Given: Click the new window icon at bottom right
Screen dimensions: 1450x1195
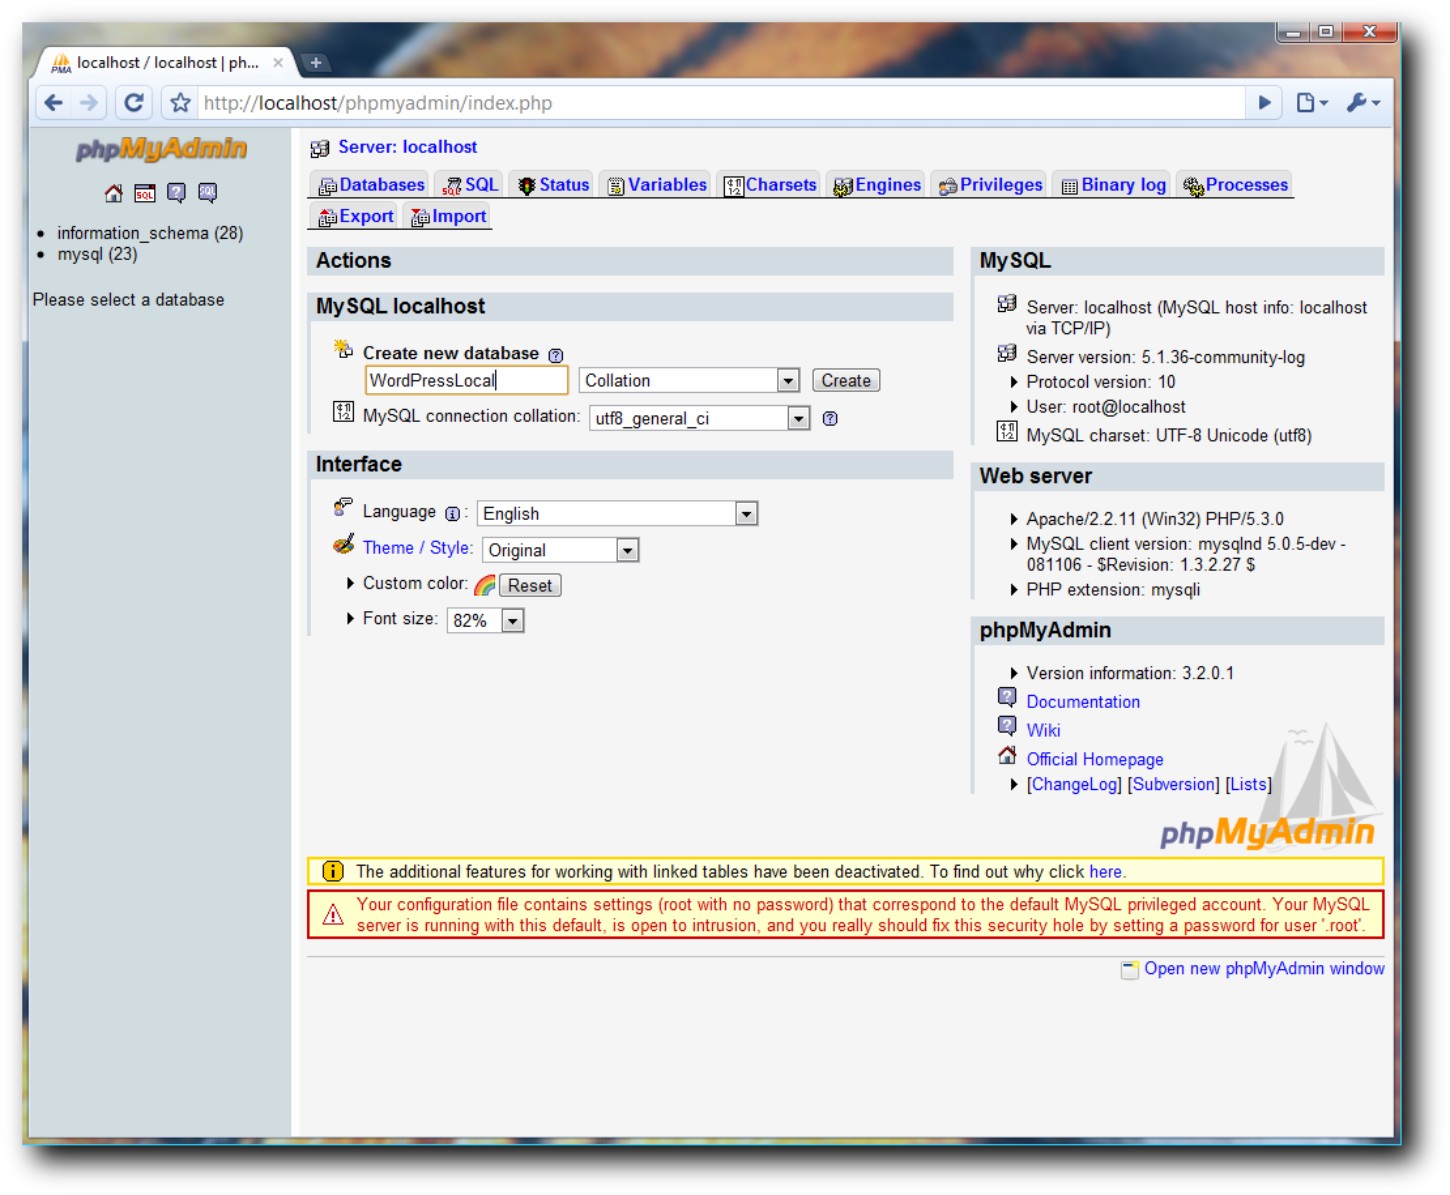Looking at the screenshot, I should [x=1130, y=969].
